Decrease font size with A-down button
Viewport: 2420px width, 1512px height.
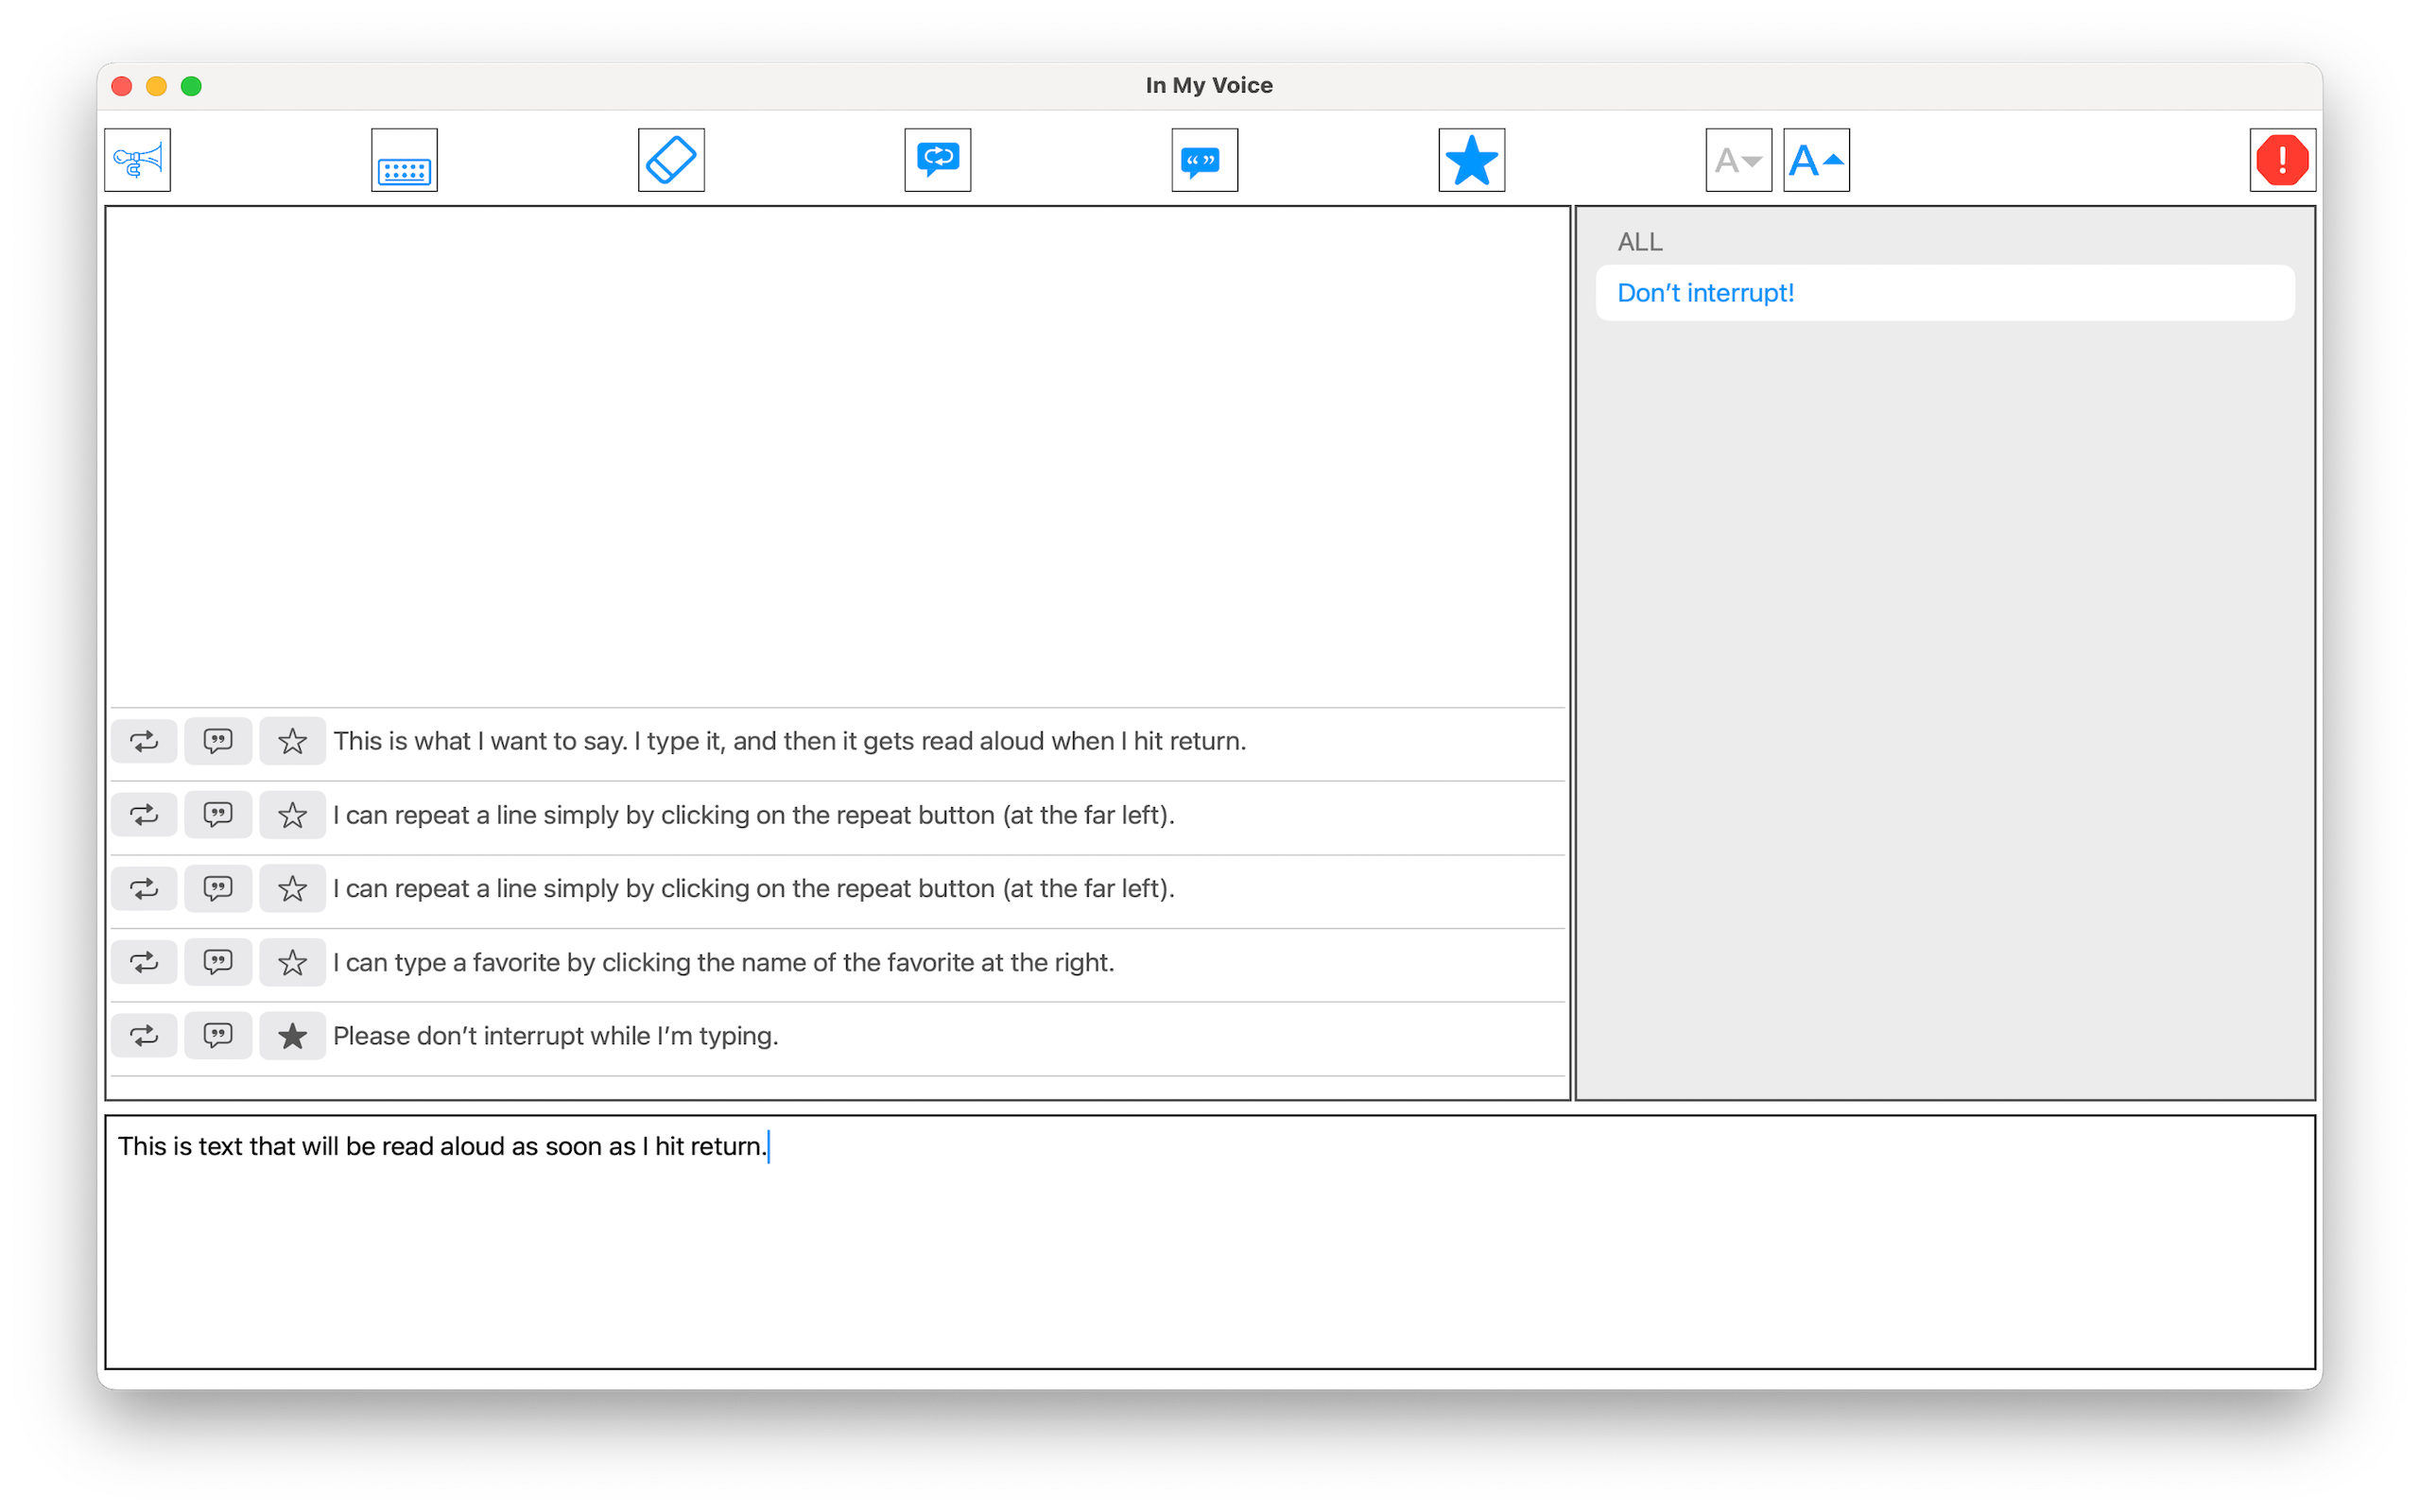(x=1738, y=160)
